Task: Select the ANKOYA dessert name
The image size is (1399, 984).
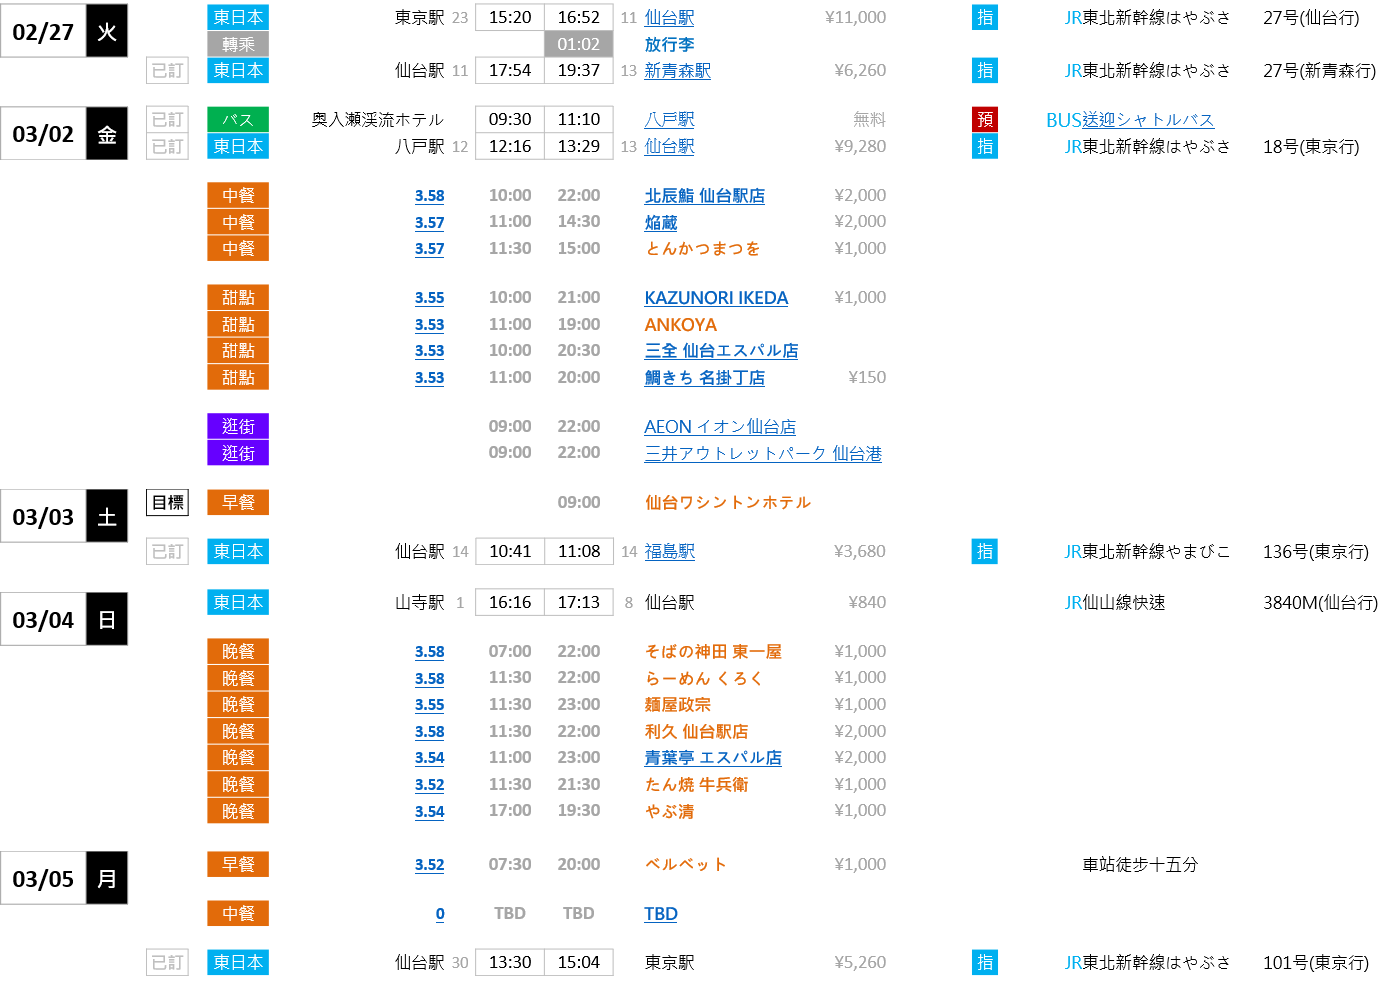Action: [x=681, y=324]
